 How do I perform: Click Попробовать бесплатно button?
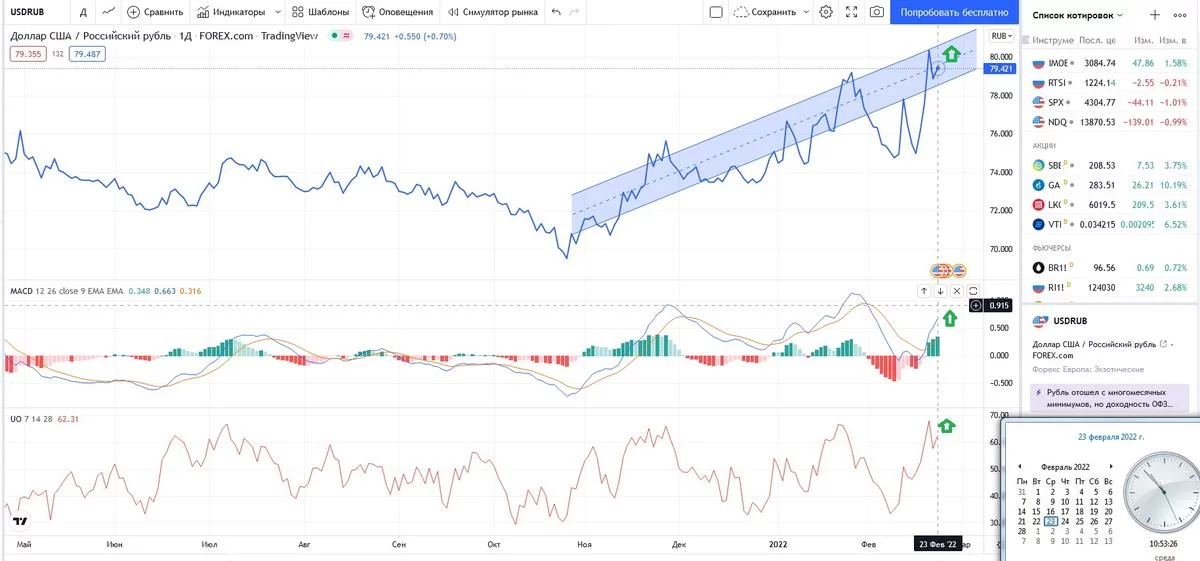pyautogui.click(x=955, y=12)
